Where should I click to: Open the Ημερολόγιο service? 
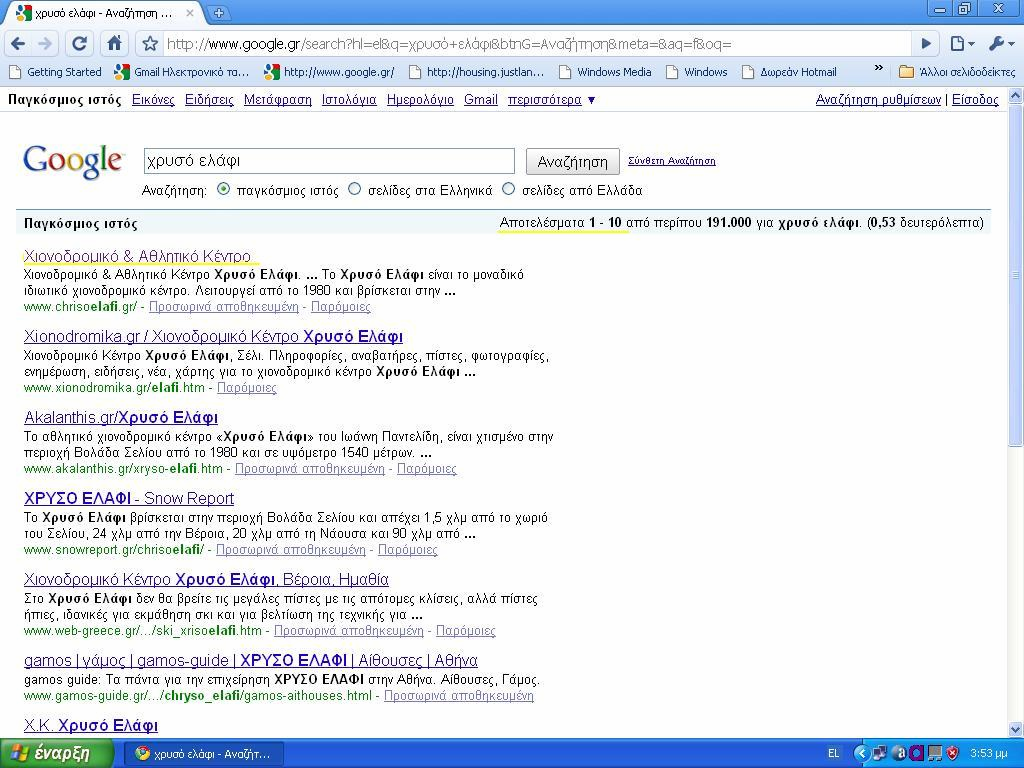420,100
